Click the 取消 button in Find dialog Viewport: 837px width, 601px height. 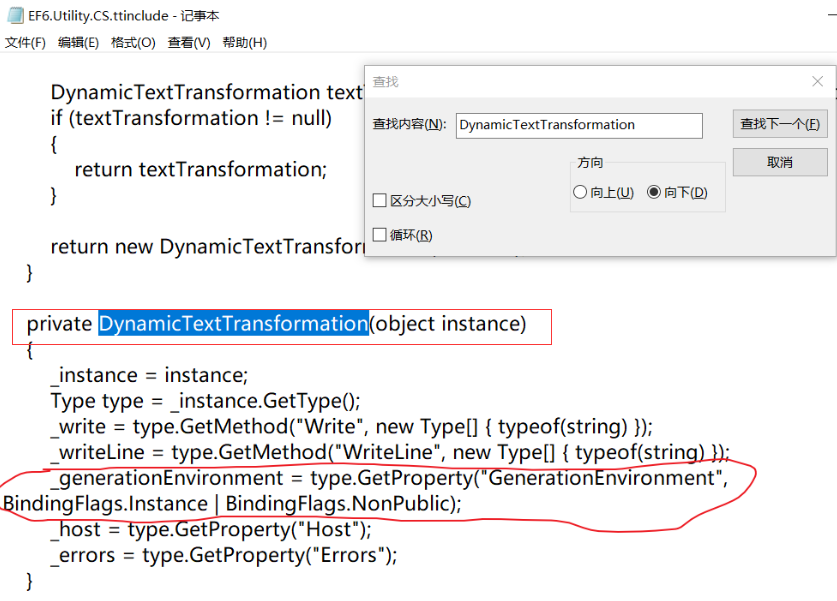[x=779, y=162]
